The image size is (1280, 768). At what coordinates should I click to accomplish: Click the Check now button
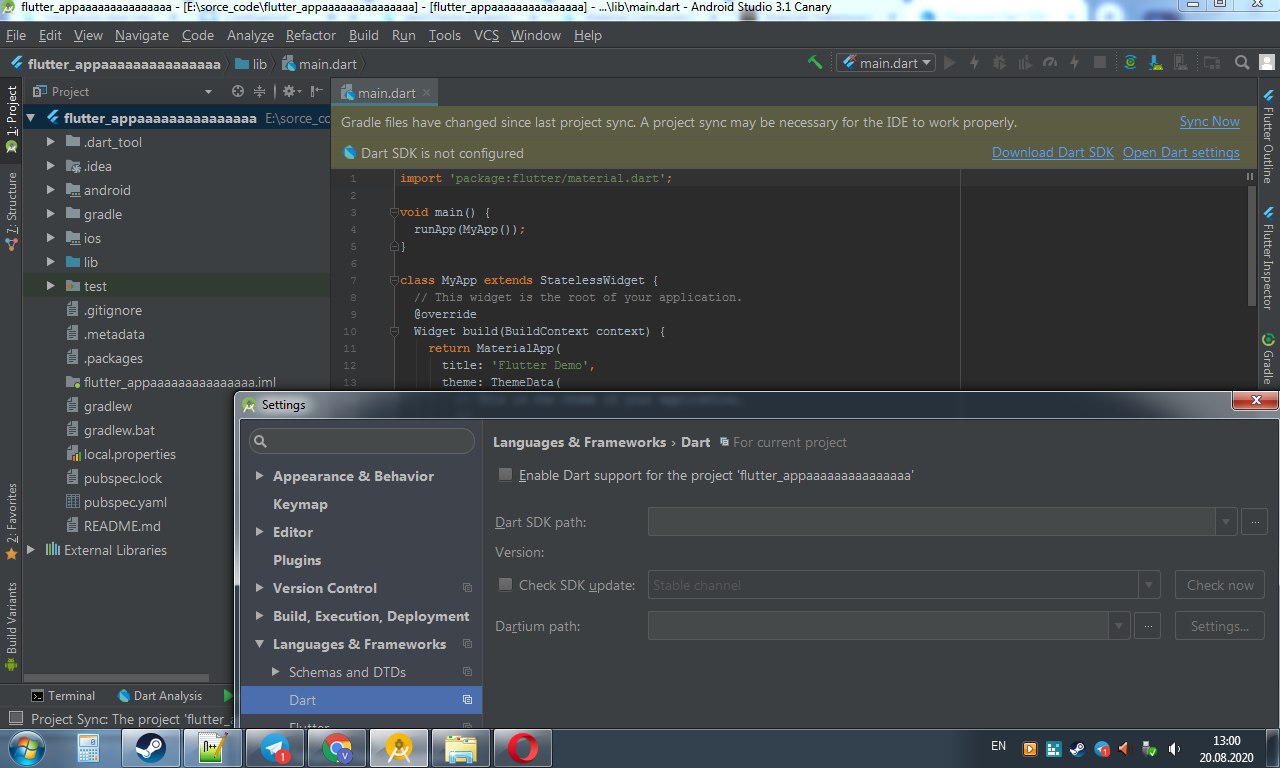point(1220,585)
